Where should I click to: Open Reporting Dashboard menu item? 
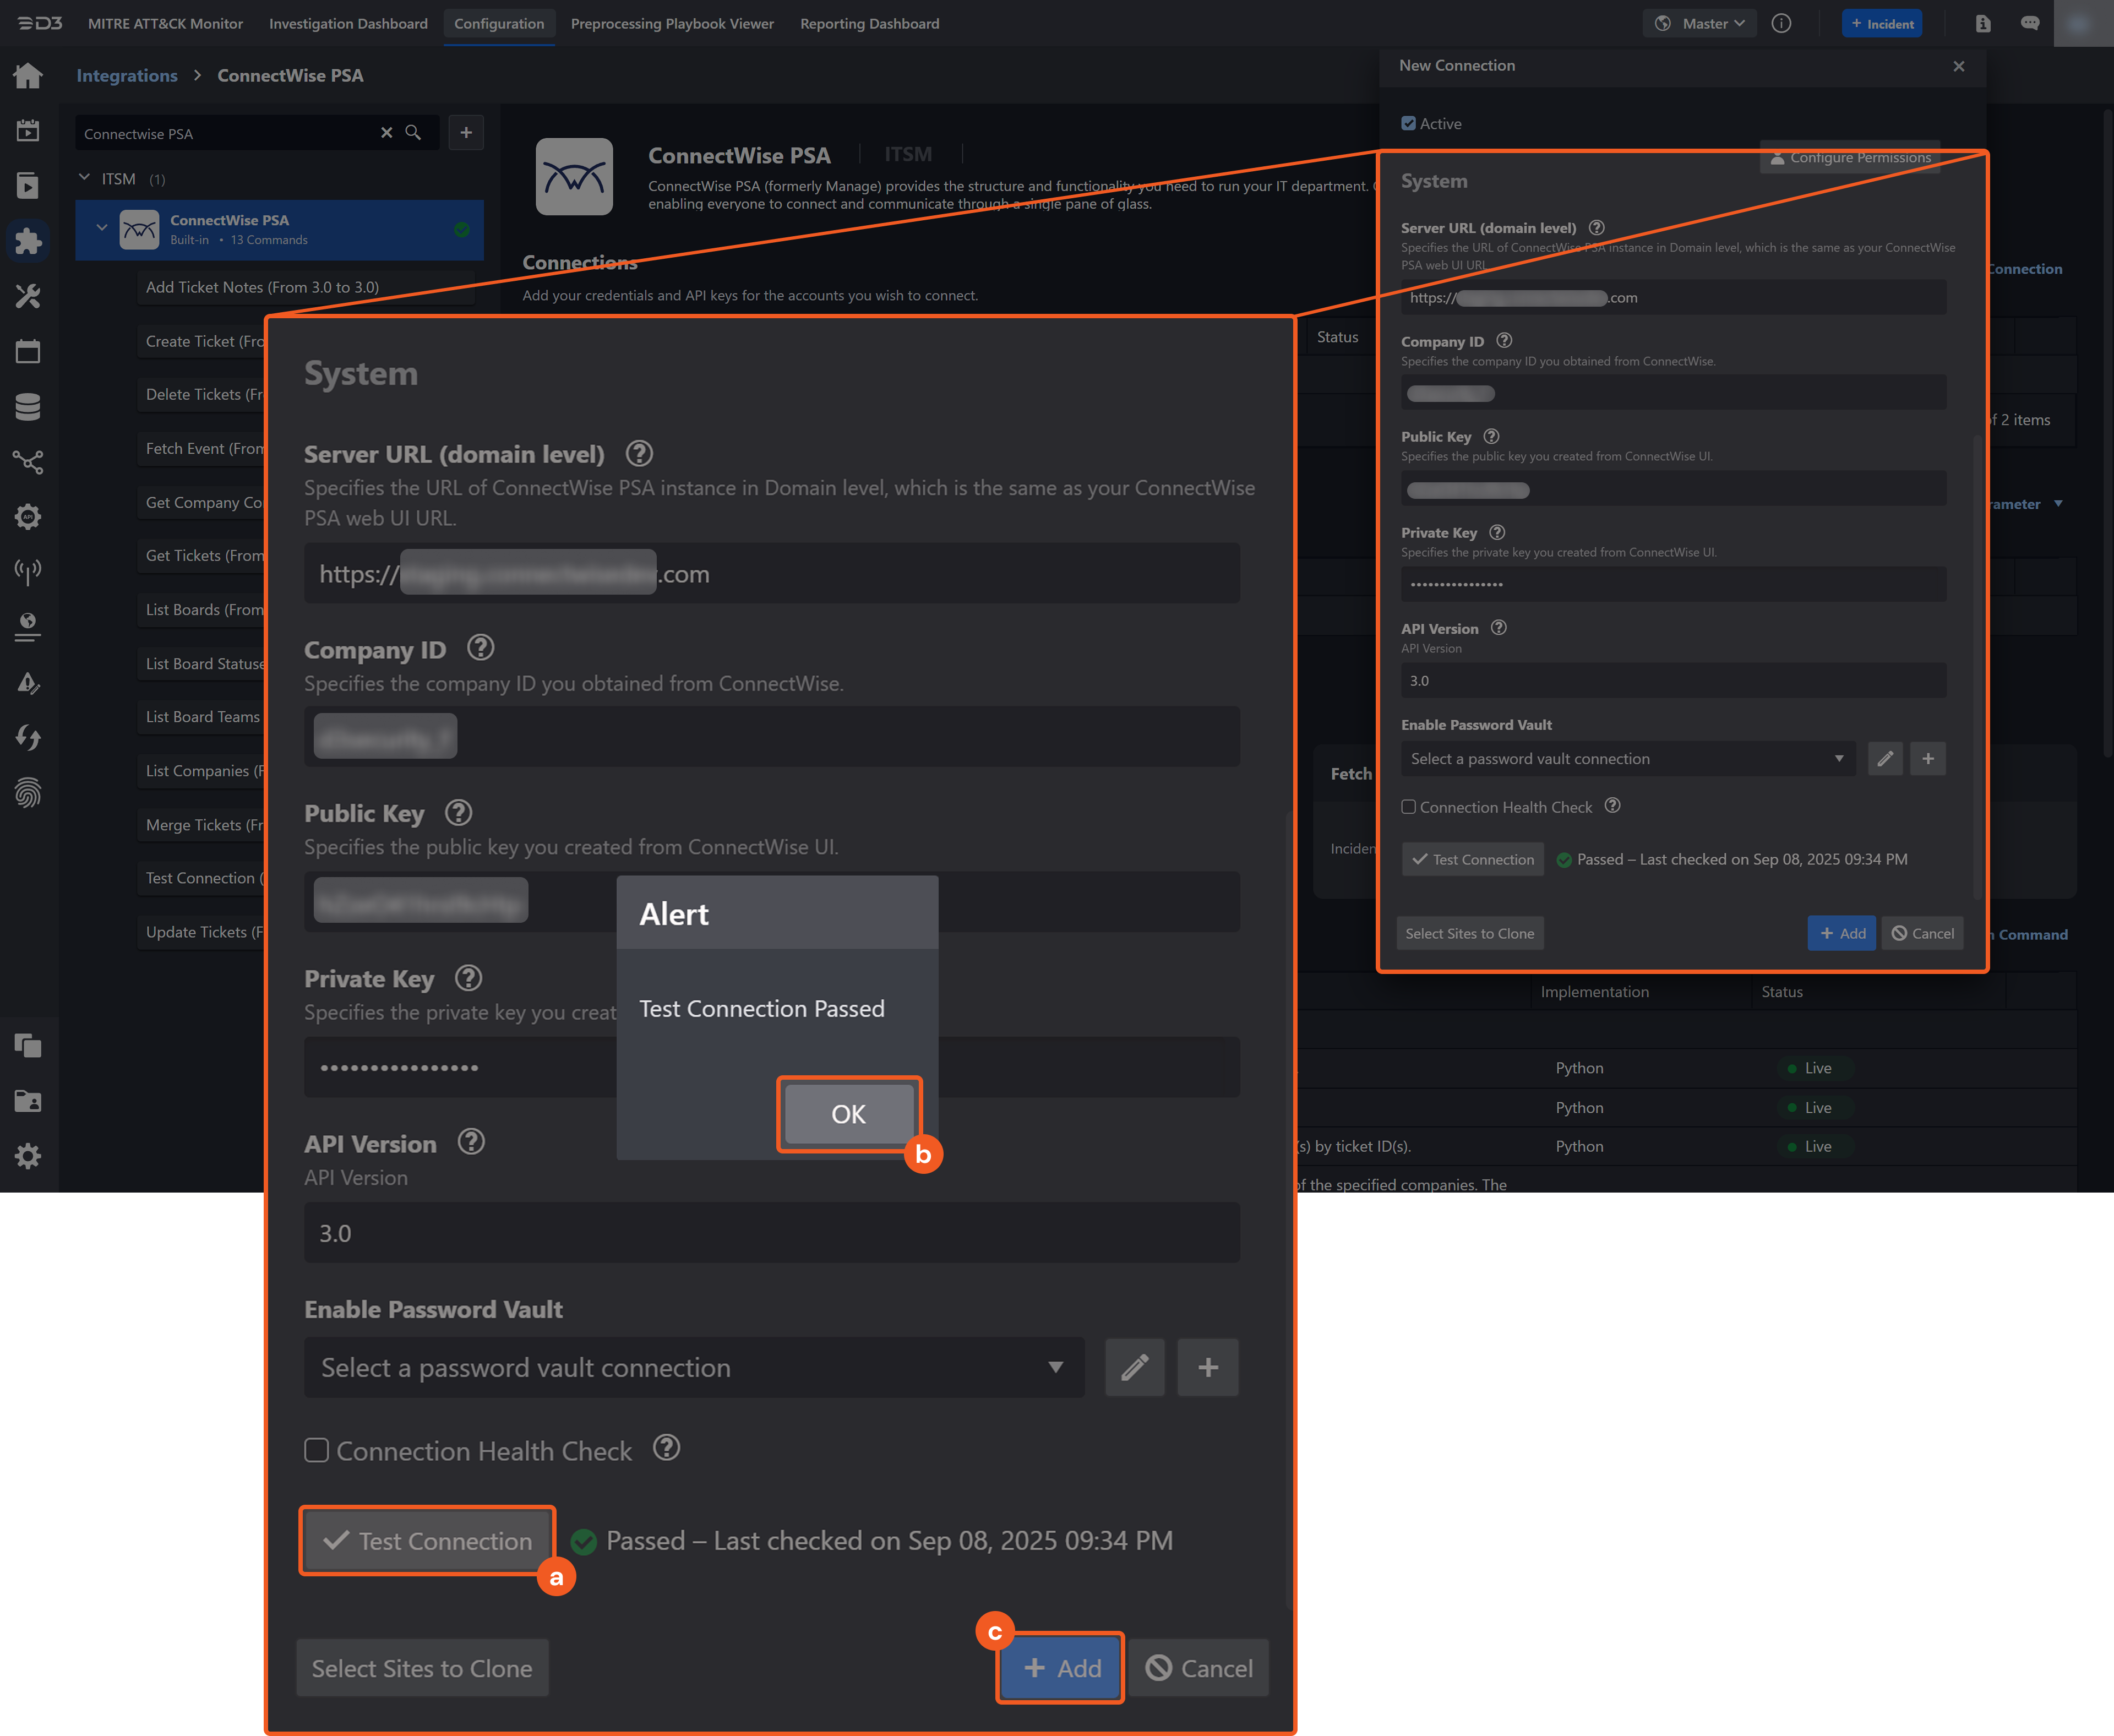coord(869,23)
